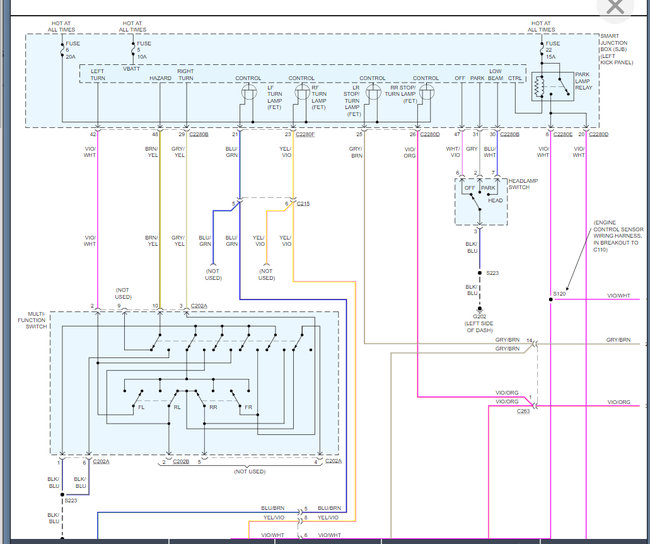650x544 pixels.
Task: Click the 'C202B' connector label
Action: point(181,461)
